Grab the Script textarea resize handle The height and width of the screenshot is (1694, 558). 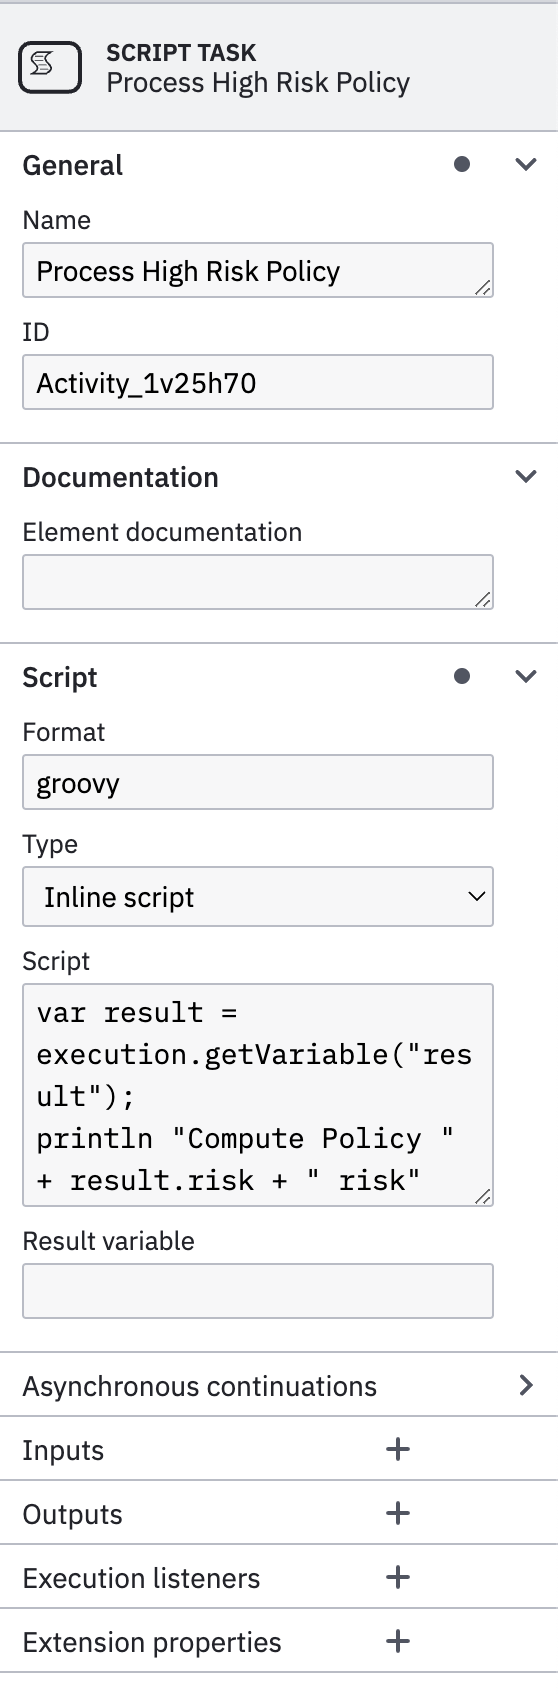tap(482, 1195)
